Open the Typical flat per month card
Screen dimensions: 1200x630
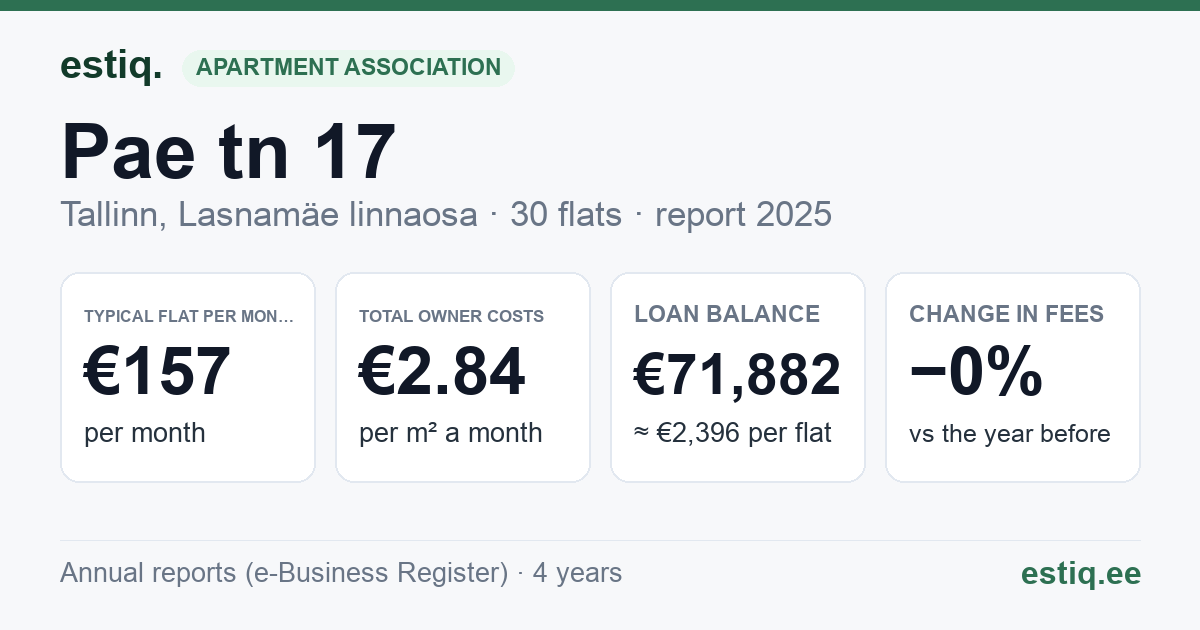pyautogui.click(x=188, y=377)
